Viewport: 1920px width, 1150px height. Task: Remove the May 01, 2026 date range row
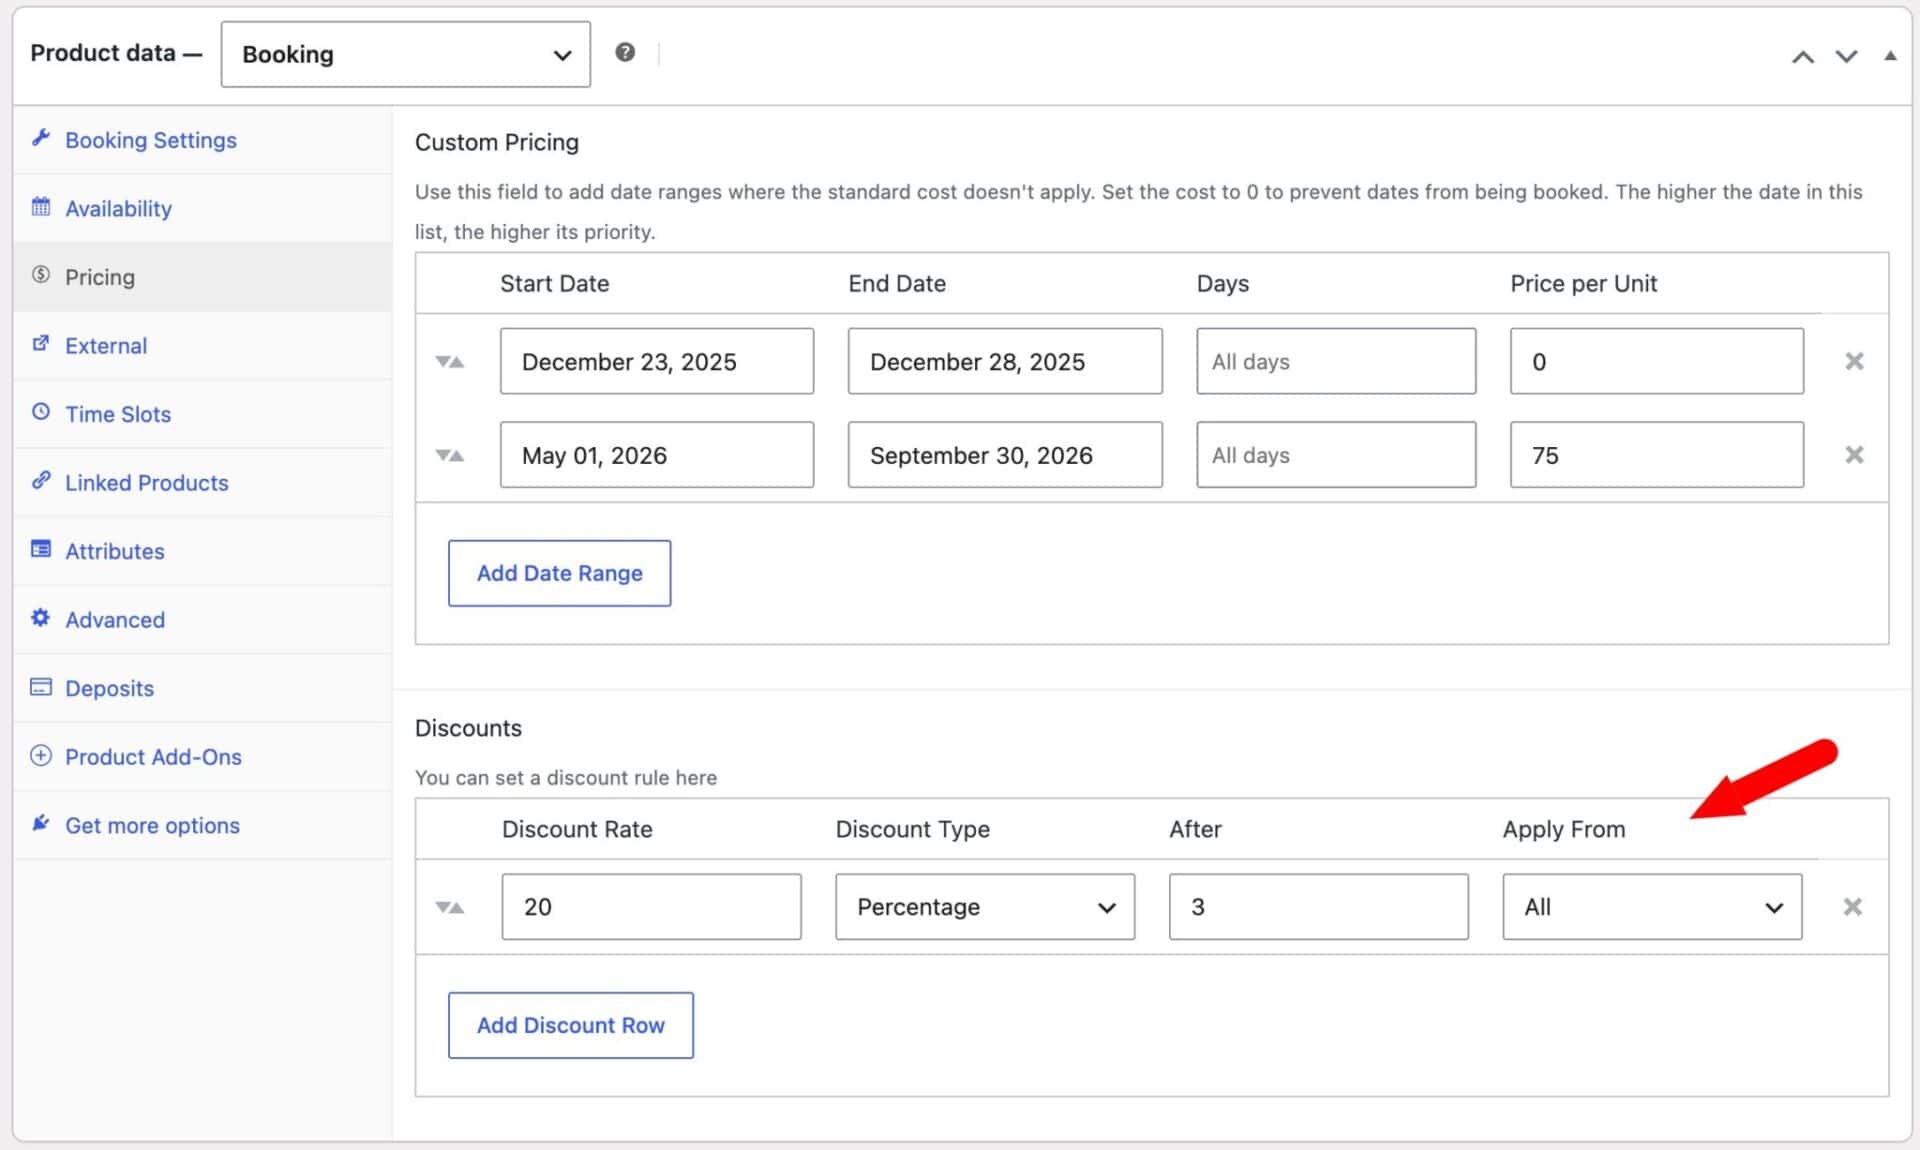coord(1854,455)
